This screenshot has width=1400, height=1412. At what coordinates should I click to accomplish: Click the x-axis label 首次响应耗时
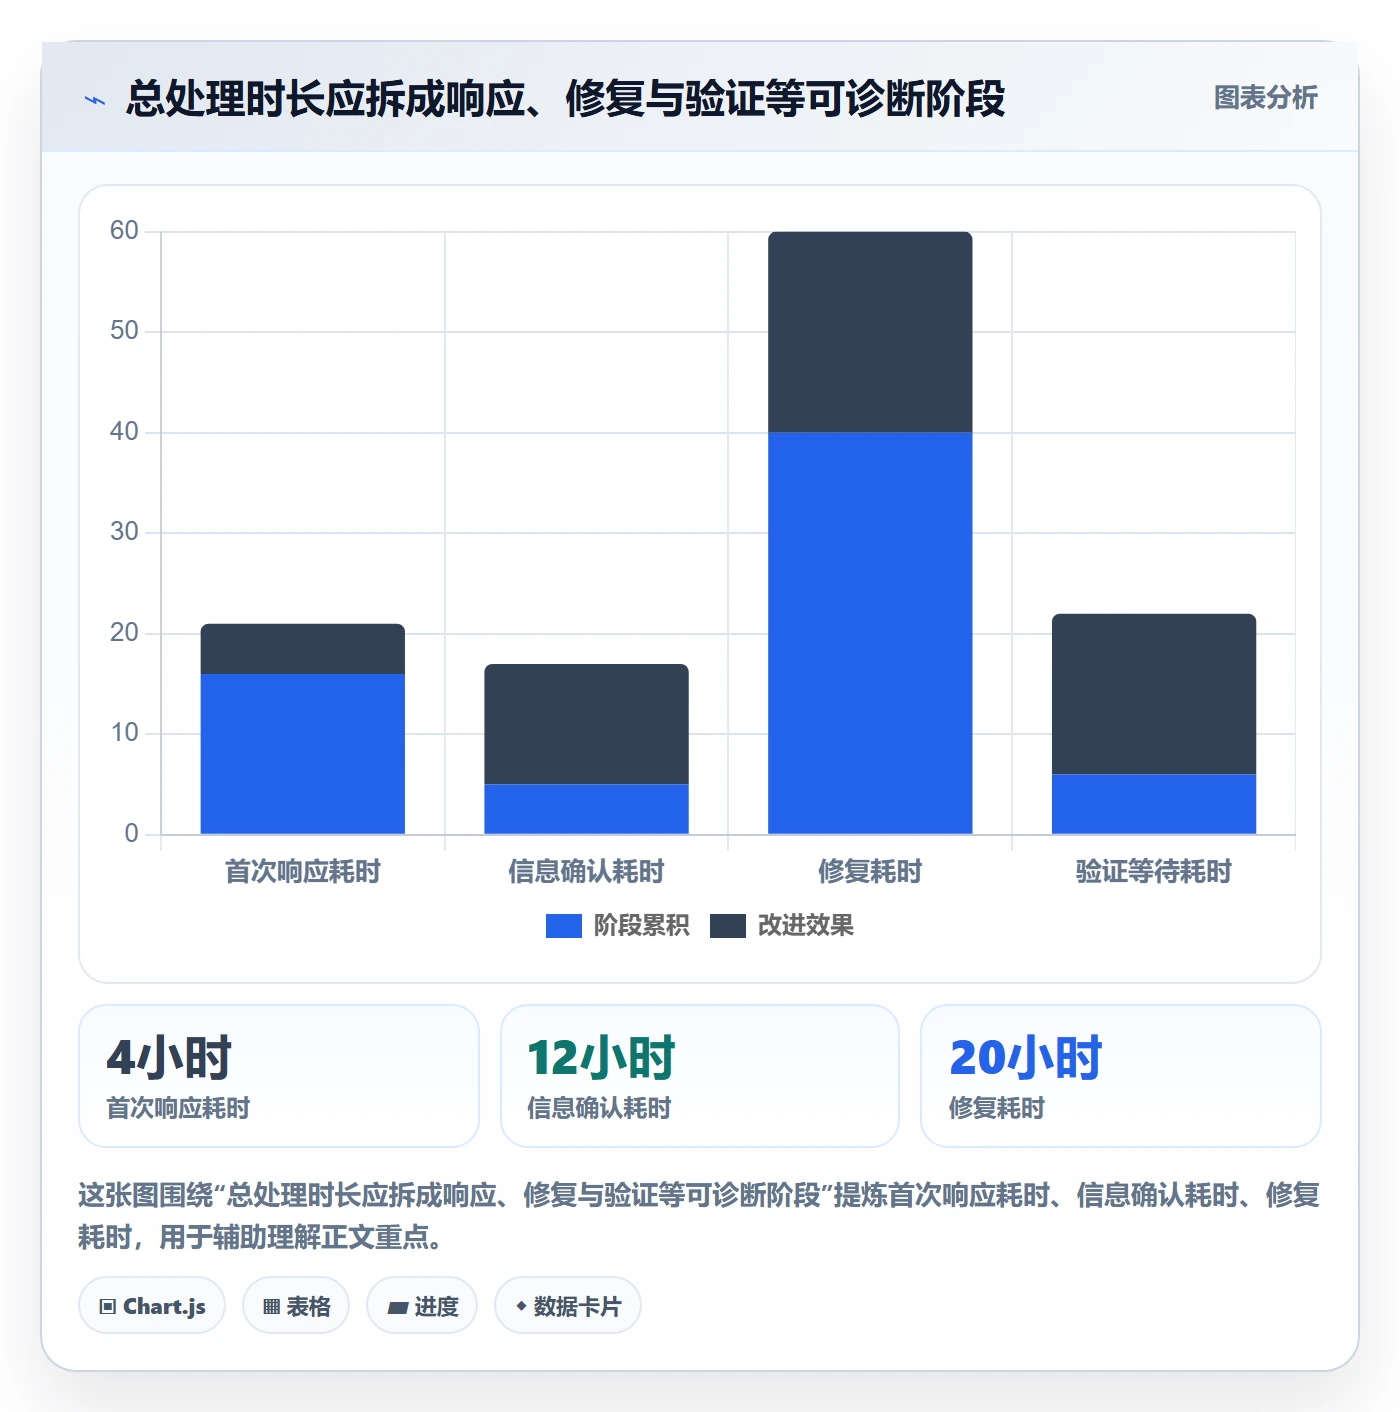303,872
